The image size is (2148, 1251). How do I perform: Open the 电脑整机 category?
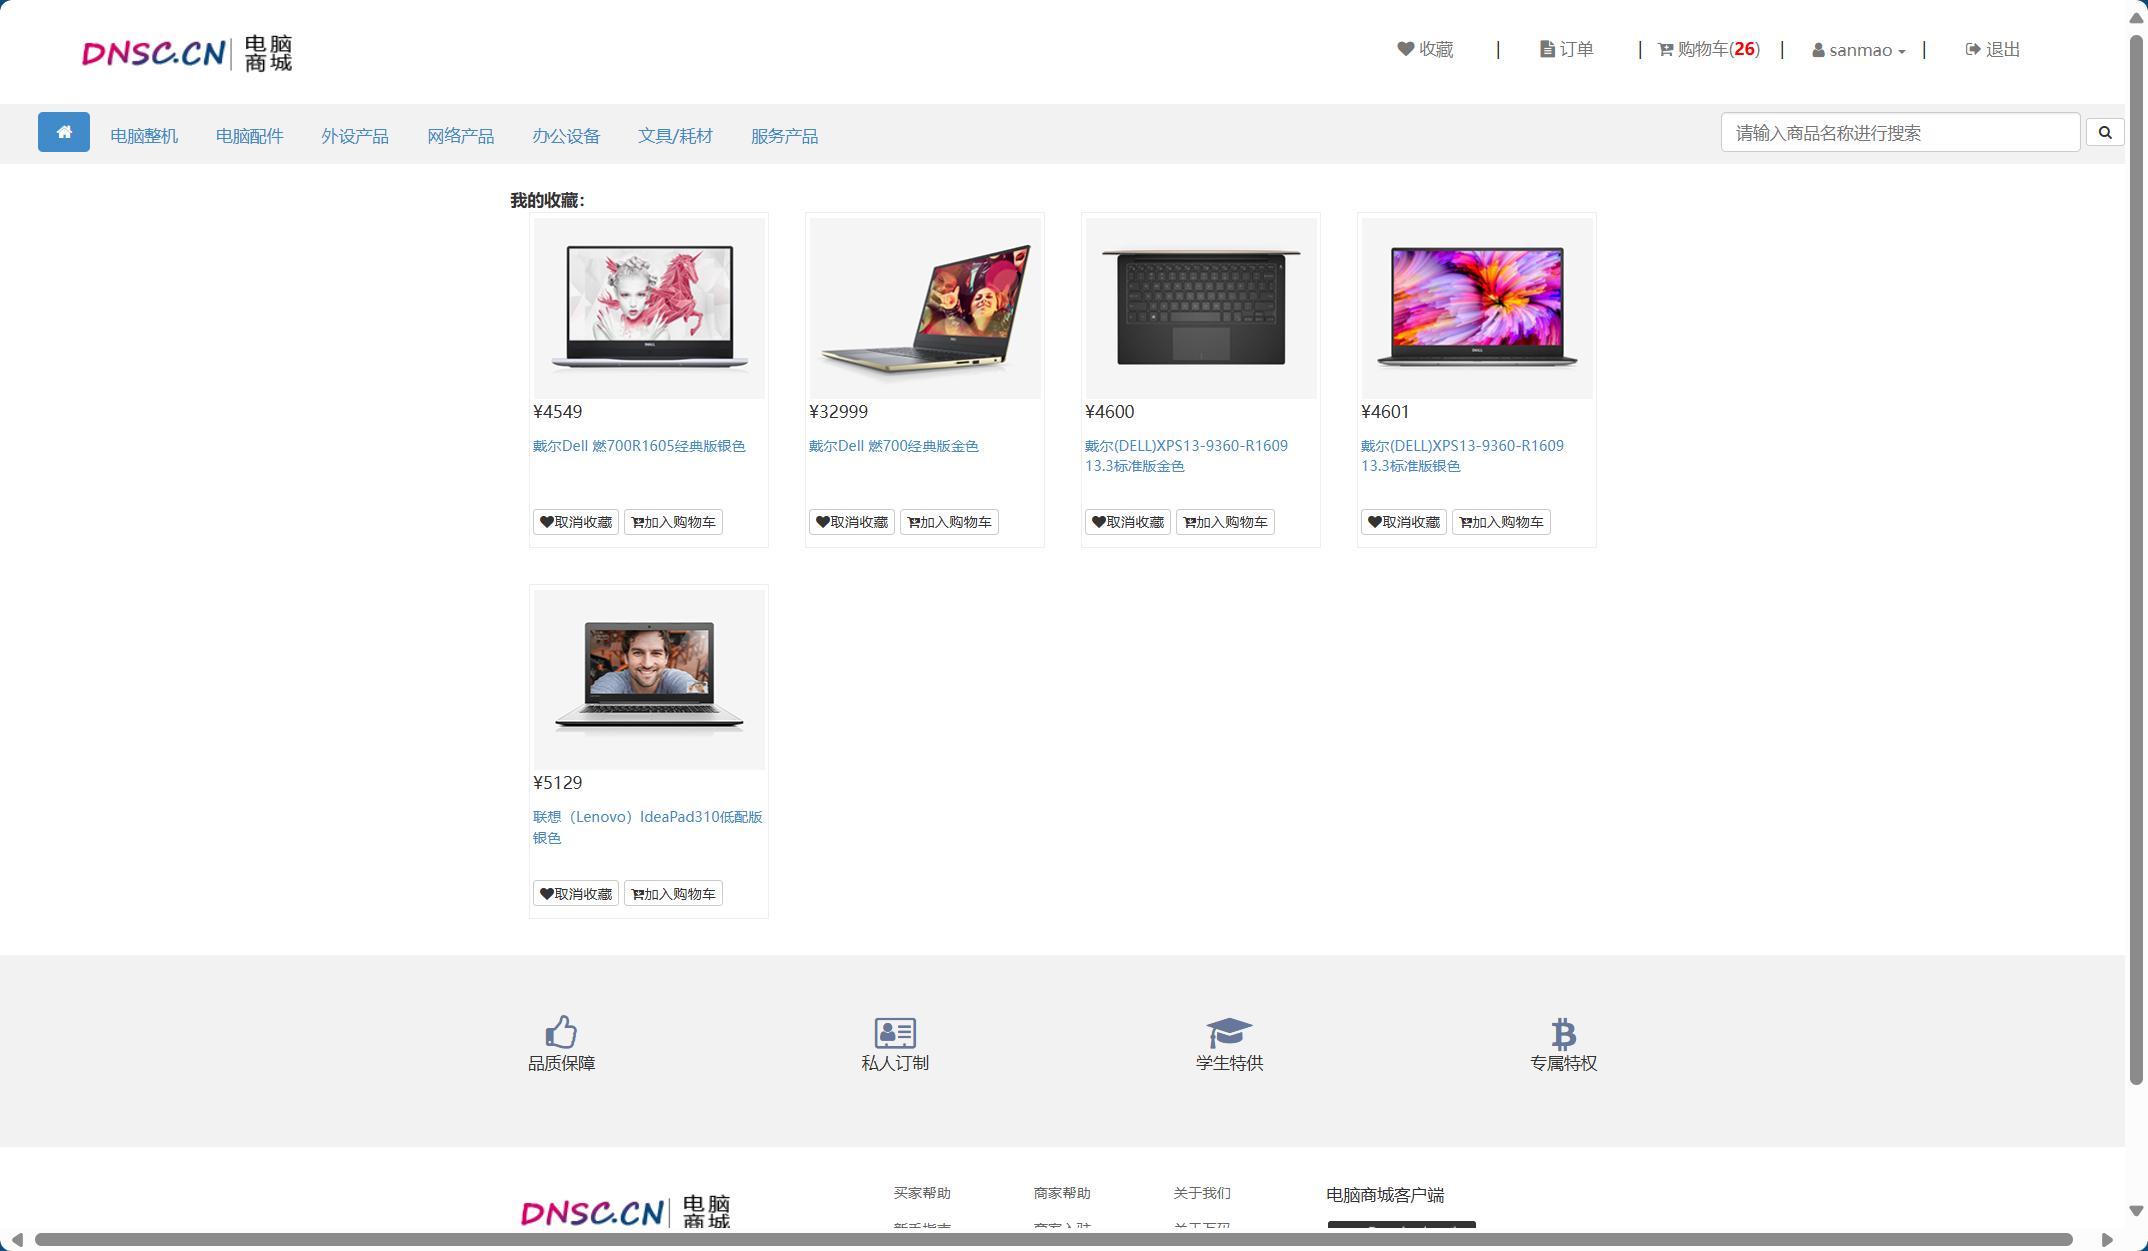(144, 136)
